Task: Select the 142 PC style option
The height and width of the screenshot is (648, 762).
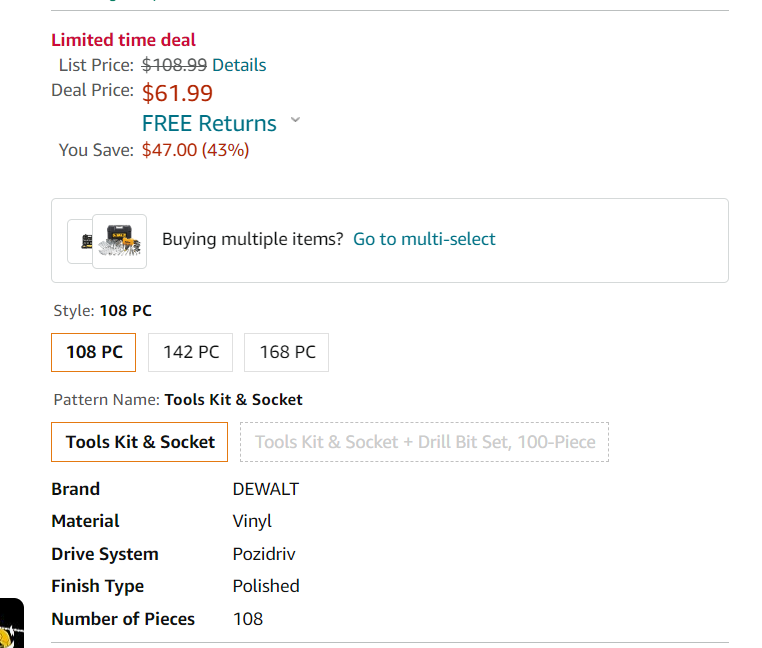Action: coord(190,352)
